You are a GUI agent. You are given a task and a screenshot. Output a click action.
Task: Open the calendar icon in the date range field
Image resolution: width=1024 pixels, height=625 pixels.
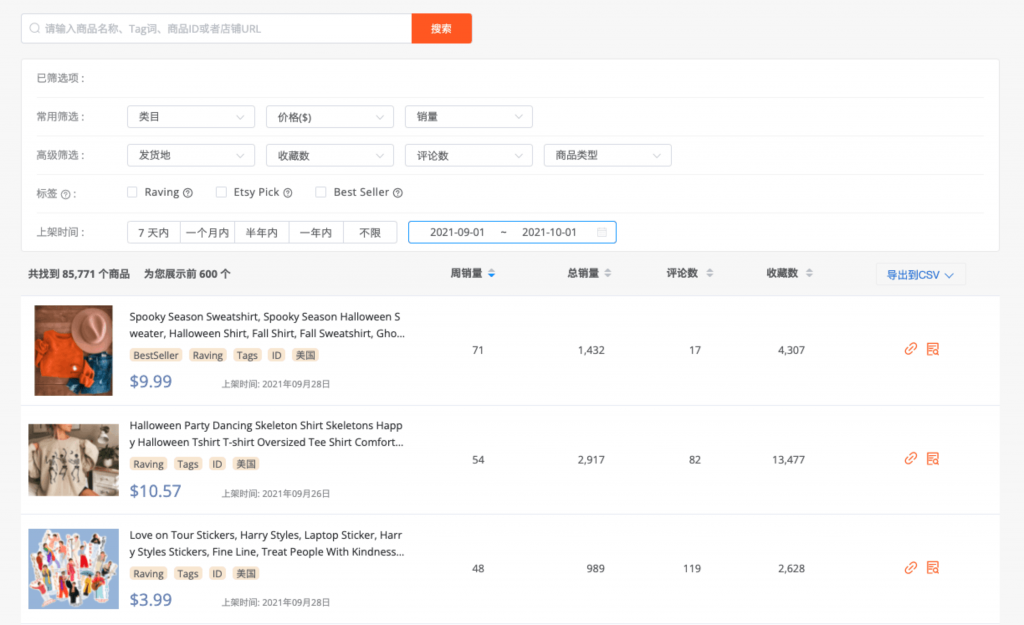(602, 230)
